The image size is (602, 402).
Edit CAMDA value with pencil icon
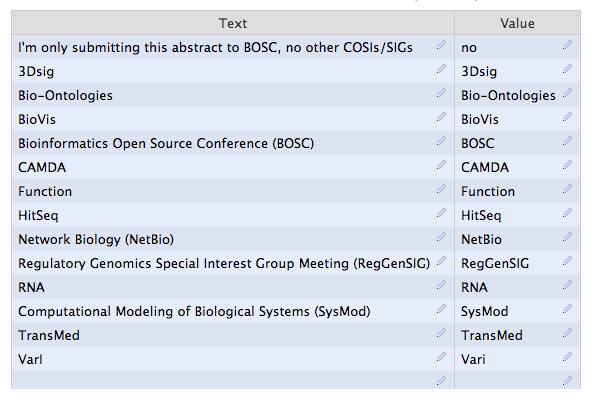[567, 166]
